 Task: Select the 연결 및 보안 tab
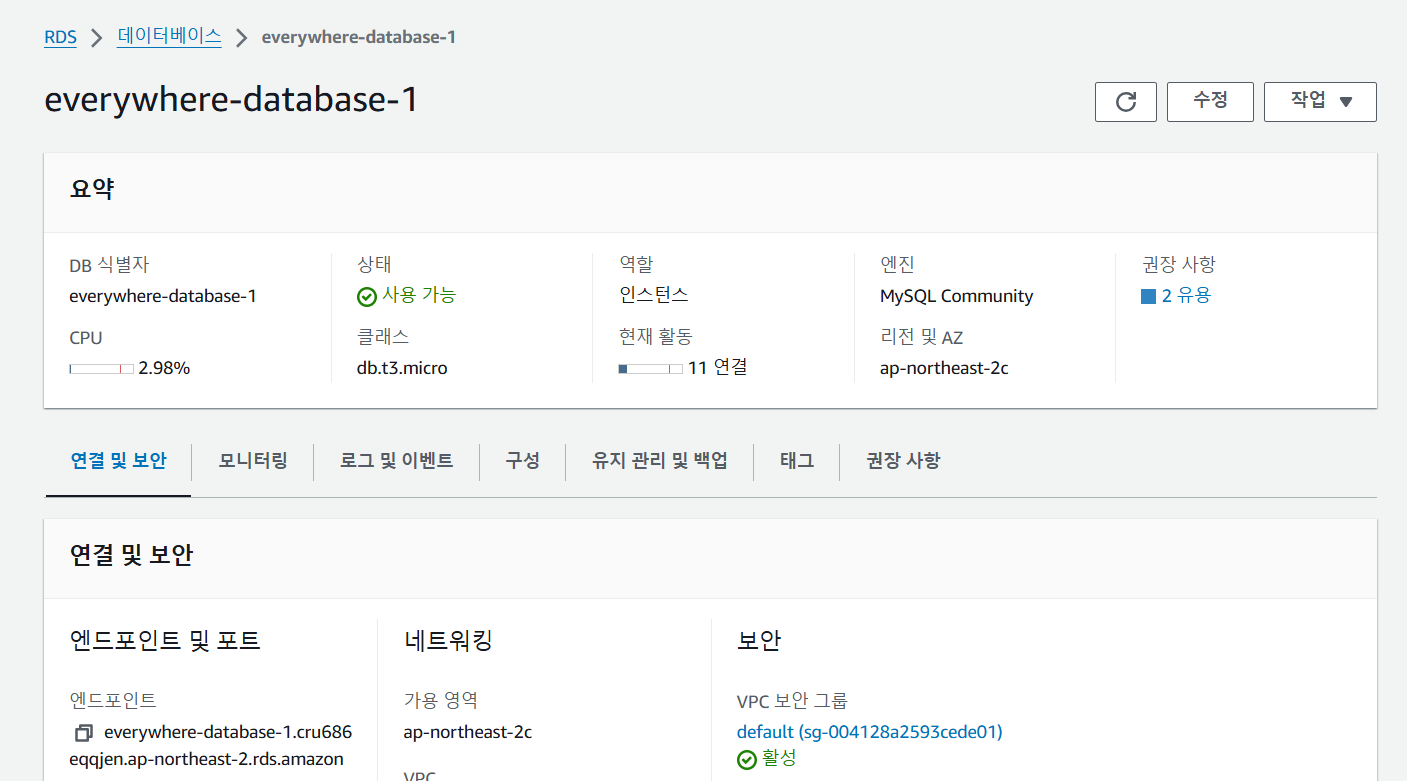[118, 461]
